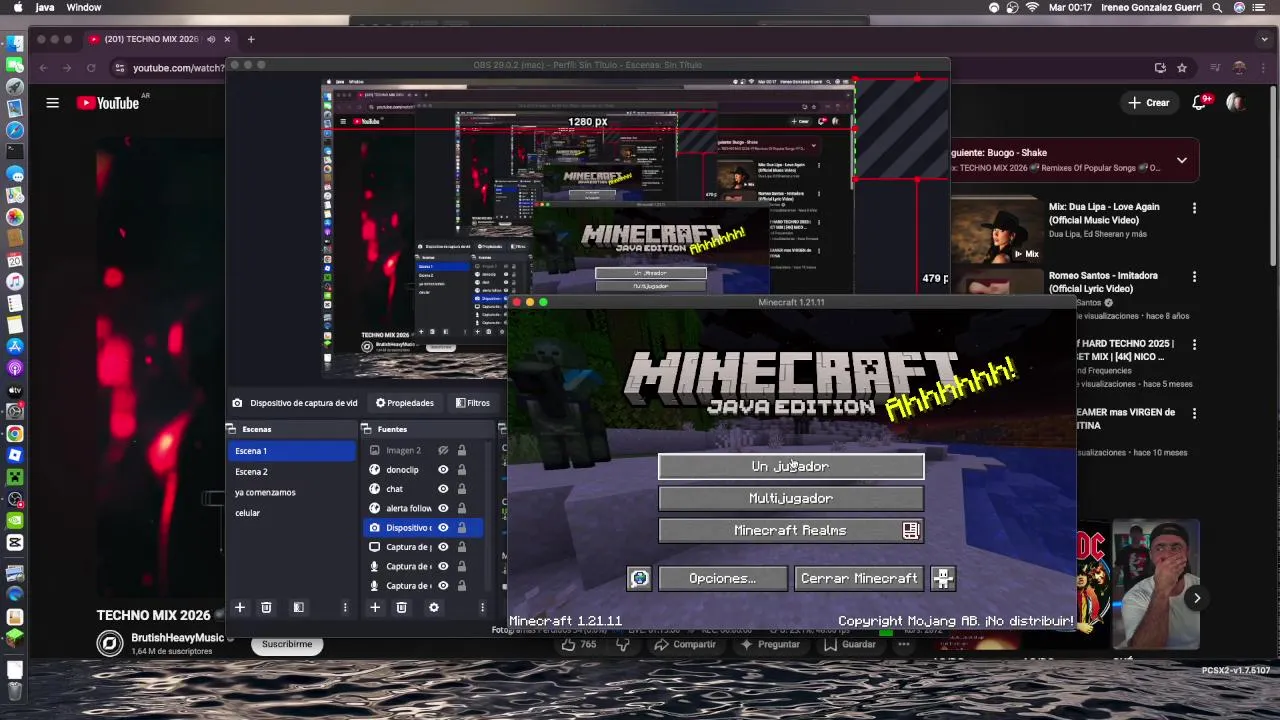1280x720 pixels.
Task: Add a new source with plus icon
Action: [375, 608]
